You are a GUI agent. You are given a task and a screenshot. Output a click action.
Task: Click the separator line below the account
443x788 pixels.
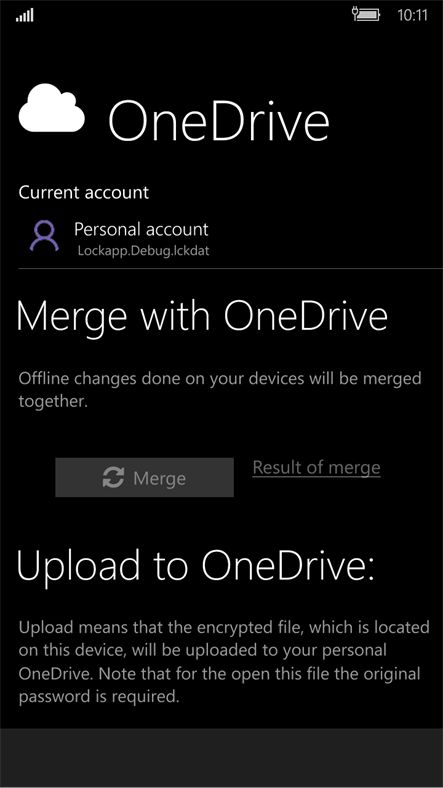coord(231,268)
